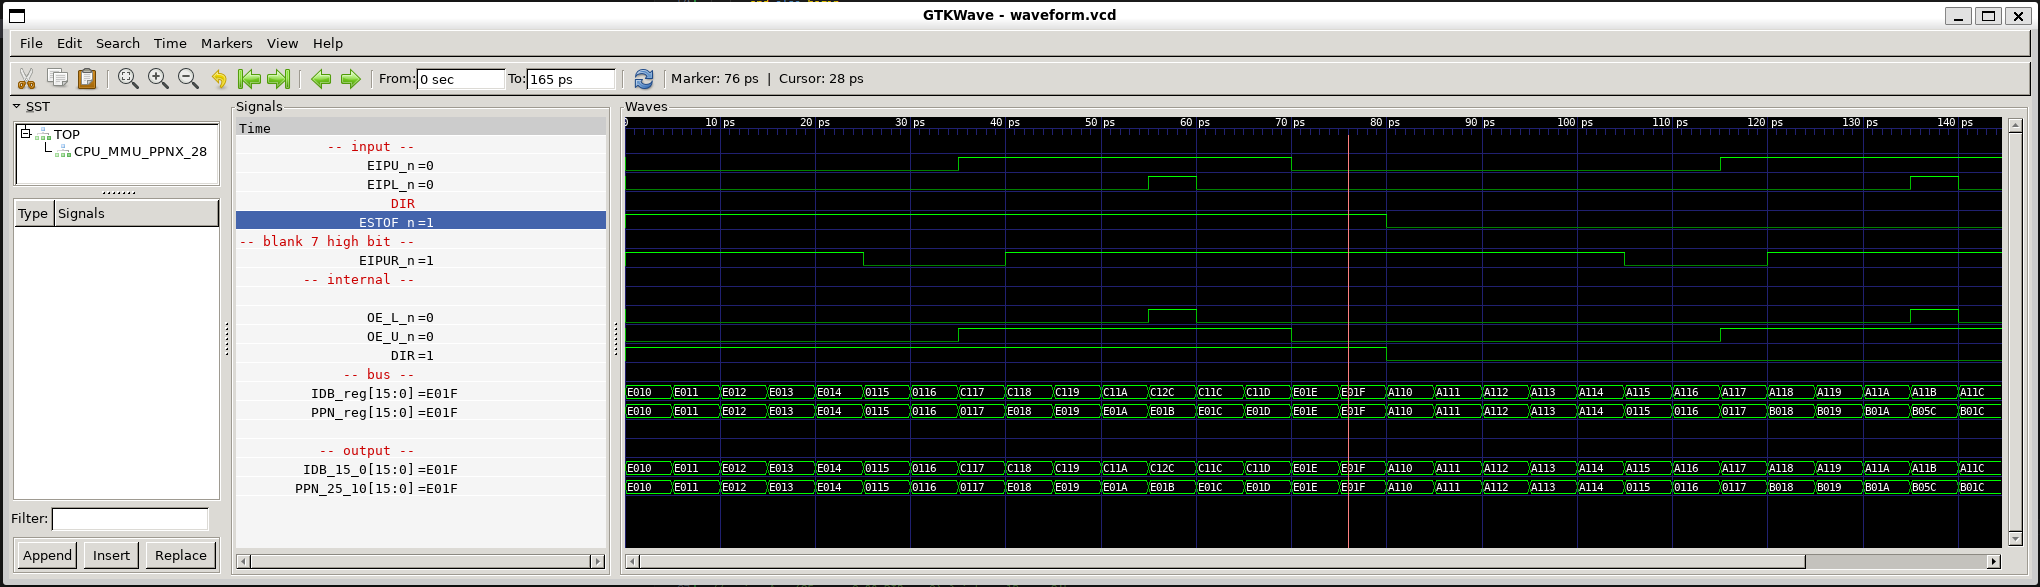Open the Time menu
The height and width of the screenshot is (587, 2040).
170,43
